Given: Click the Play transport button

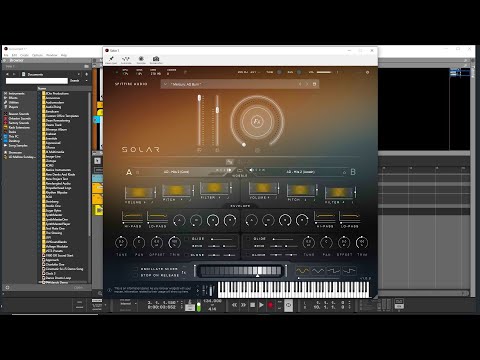Looking at the screenshot, I should click(261, 305).
